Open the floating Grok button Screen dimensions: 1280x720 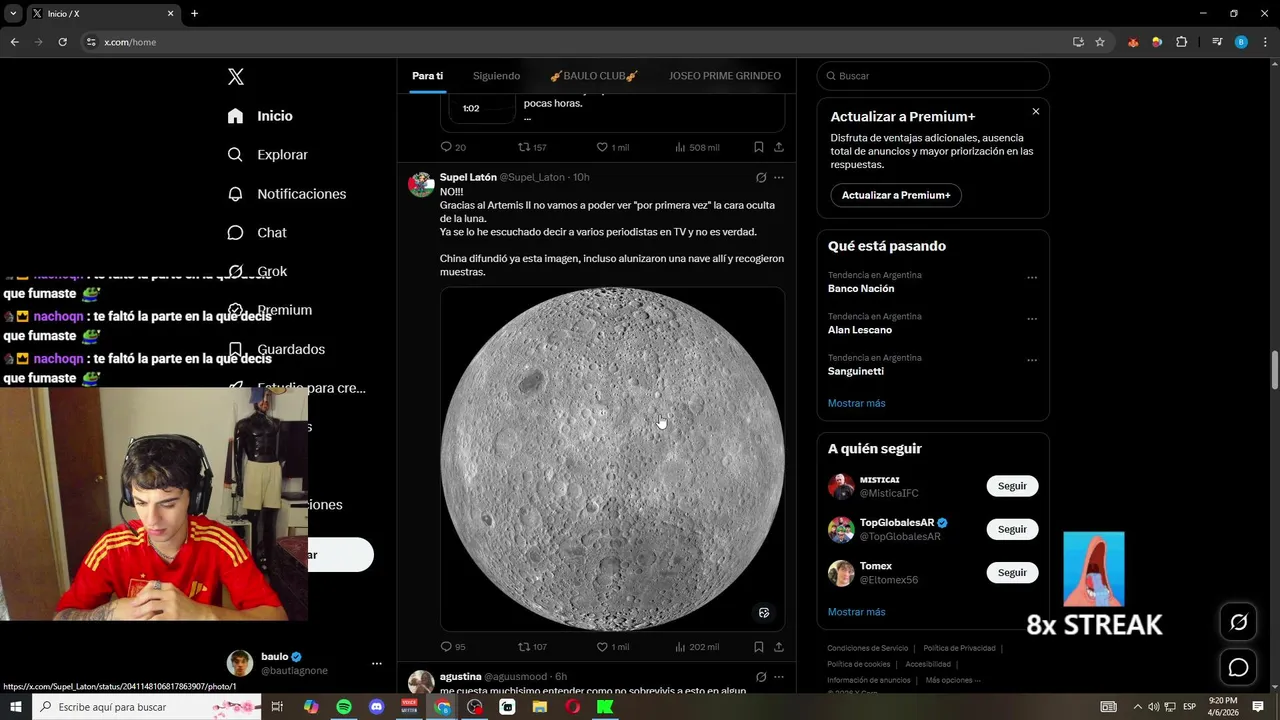point(1238,623)
